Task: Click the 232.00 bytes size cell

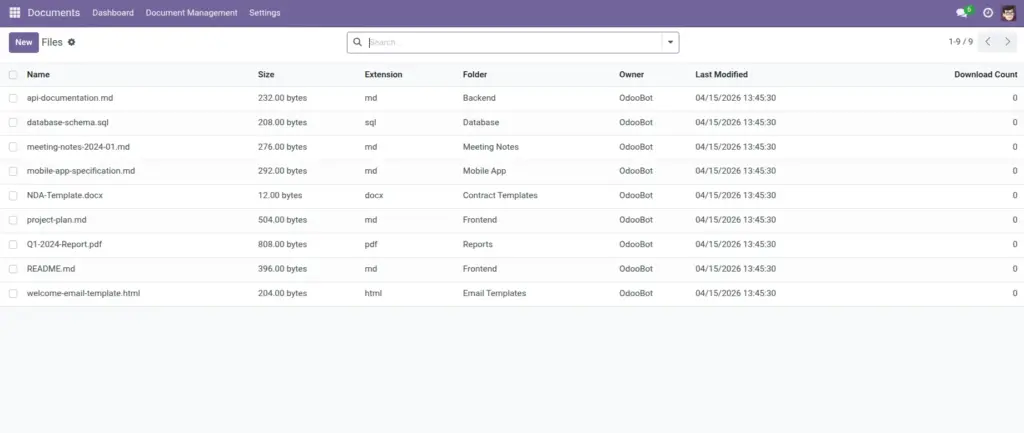Action: click(x=282, y=98)
